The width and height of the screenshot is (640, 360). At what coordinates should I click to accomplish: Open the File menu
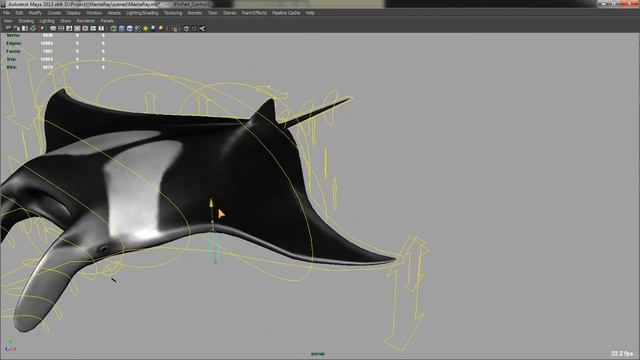7,13
